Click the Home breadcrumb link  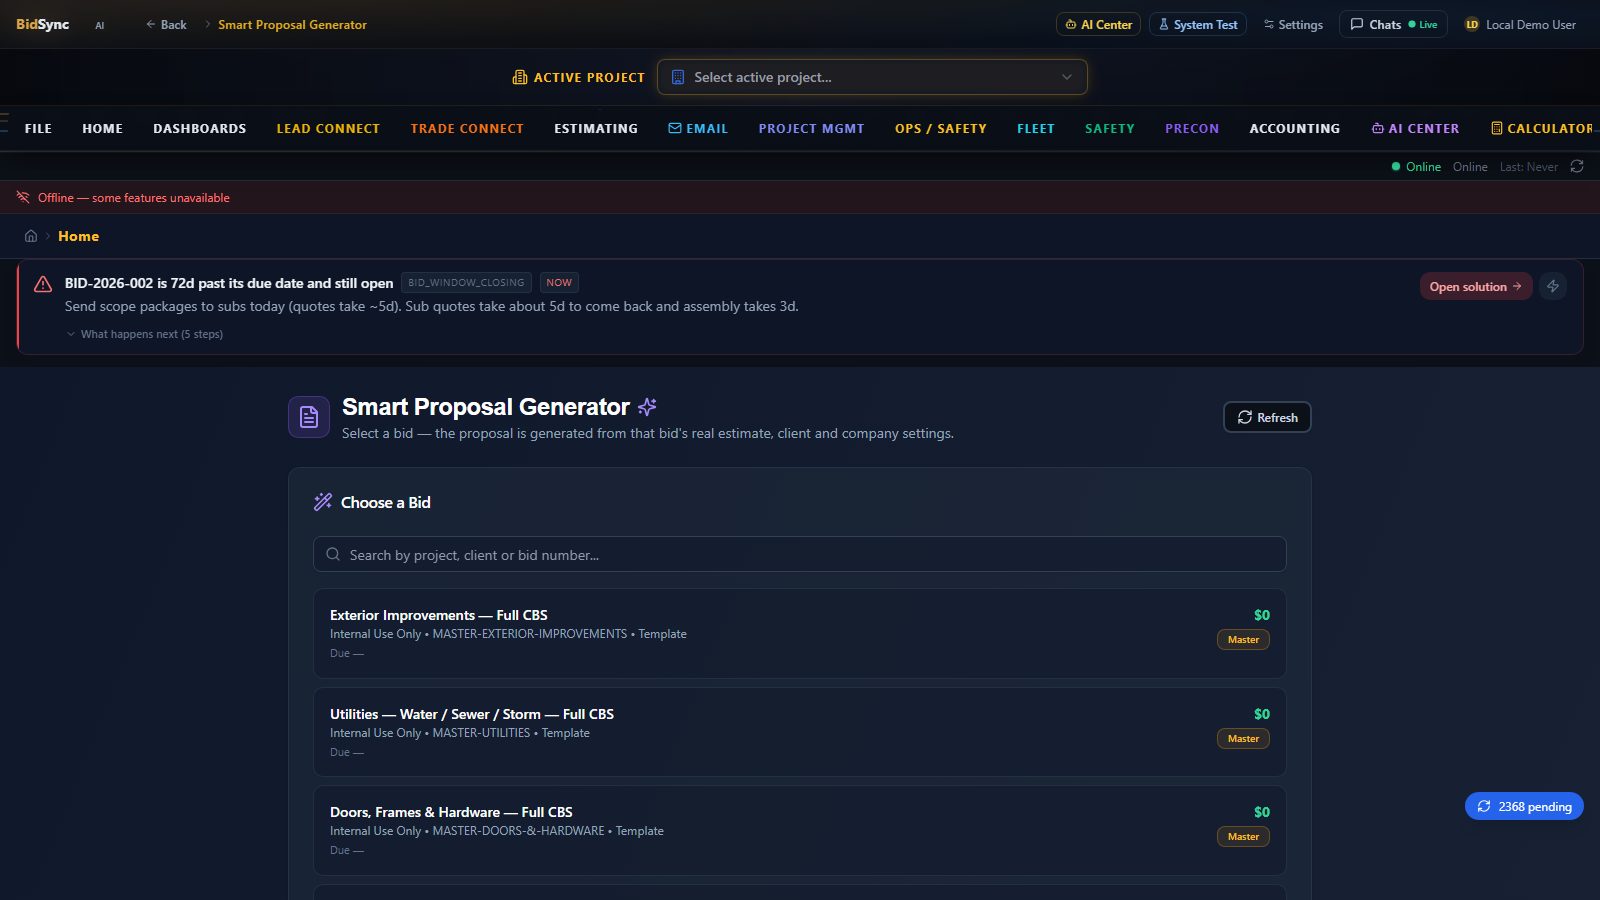pyautogui.click(x=78, y=236)
